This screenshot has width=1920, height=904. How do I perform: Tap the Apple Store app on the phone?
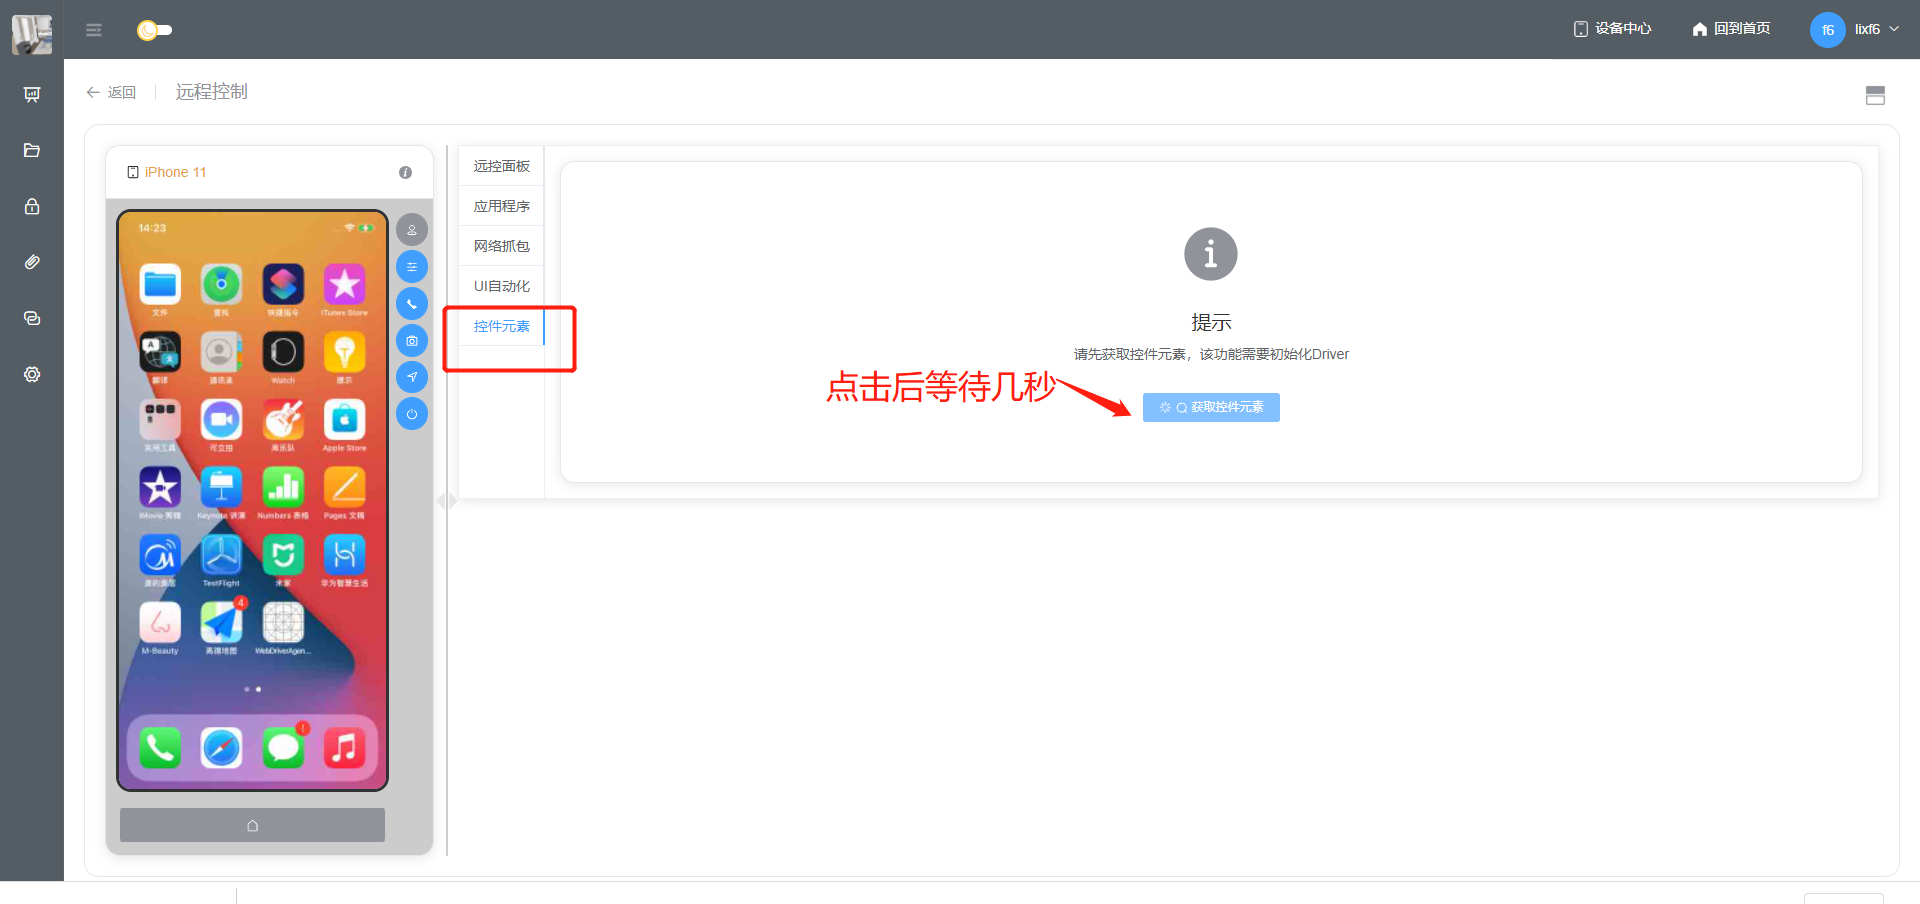point(344,421)
